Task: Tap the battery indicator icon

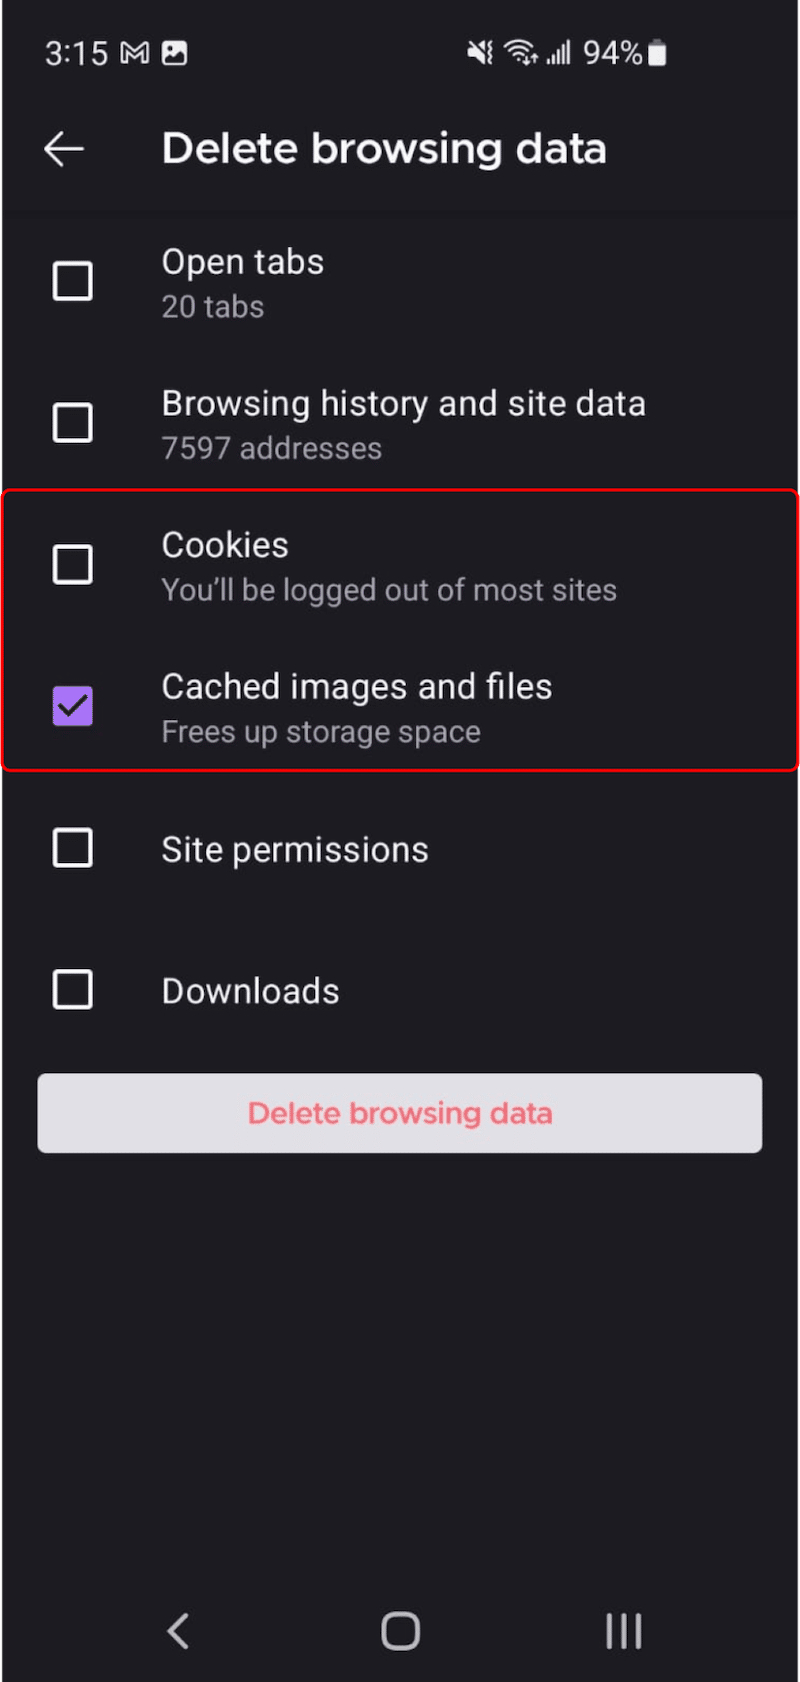Action: (x=659, y=52)
